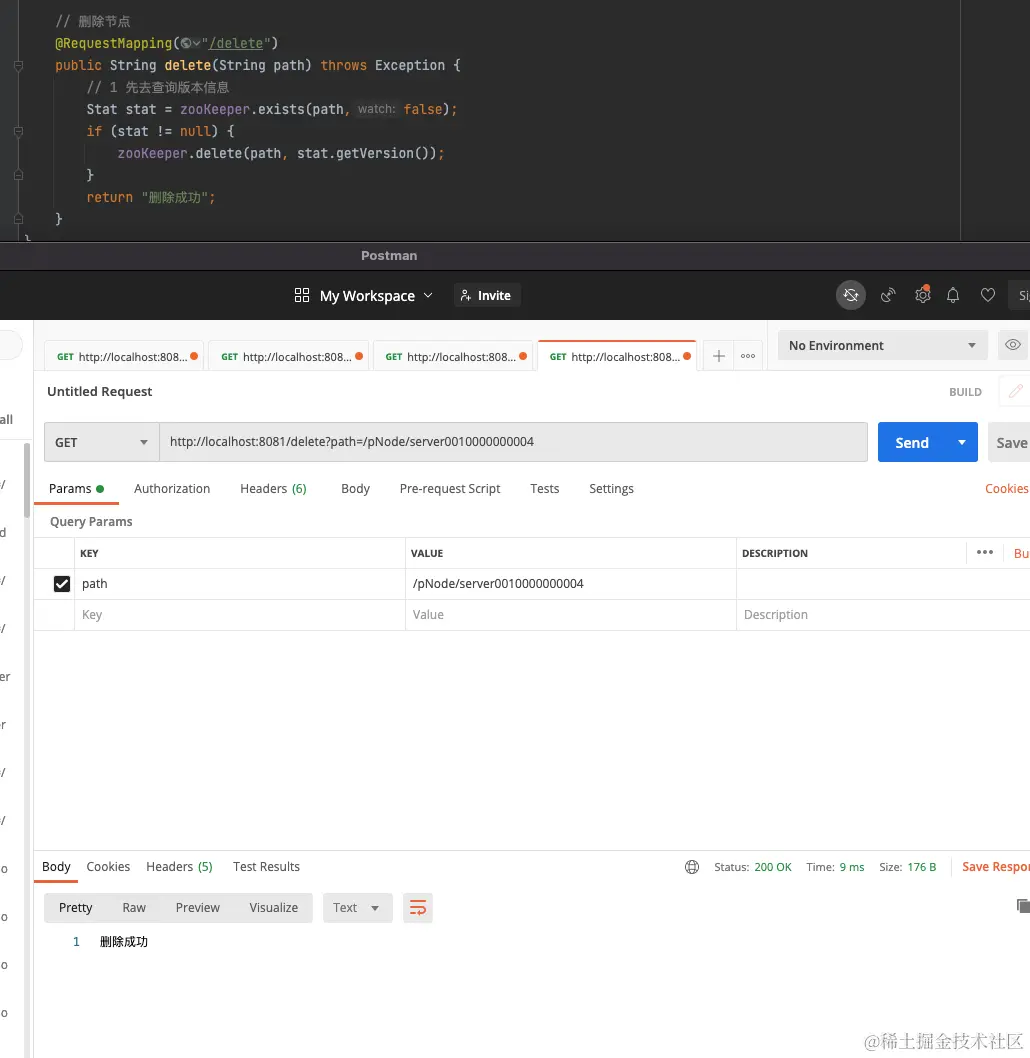Viewport: 1030px width, 1058px height.
Task: Switch to the second localhost request tab
Action: tap(288, 356)
